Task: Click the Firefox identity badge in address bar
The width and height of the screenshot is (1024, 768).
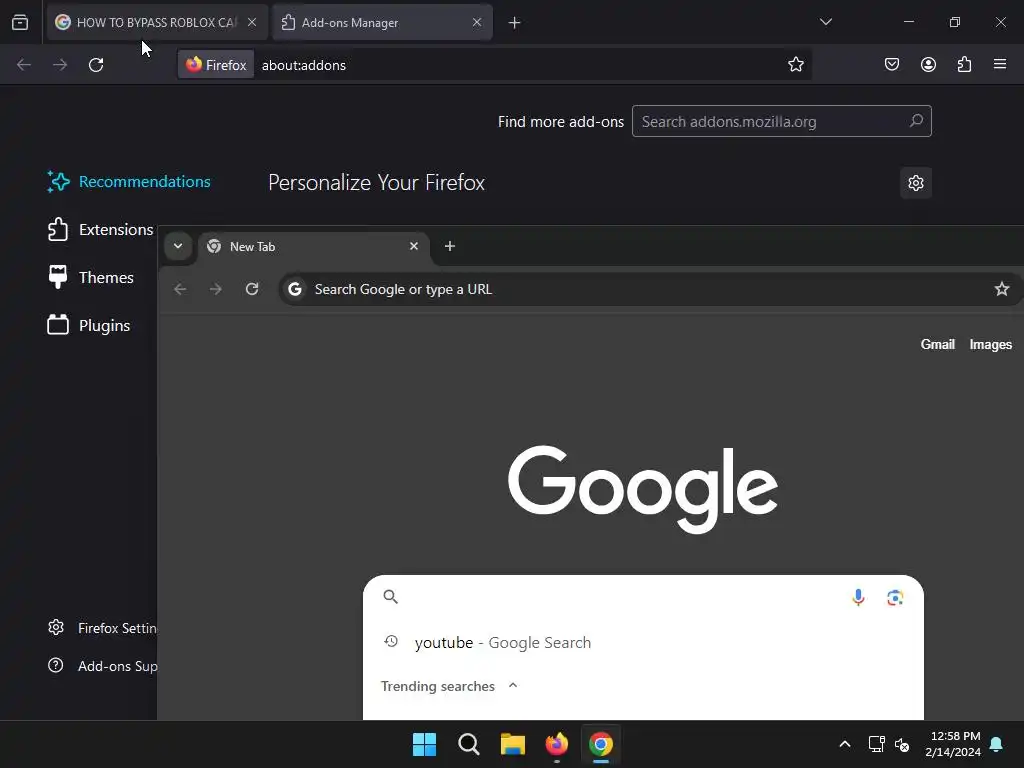Action: [216, 65]
